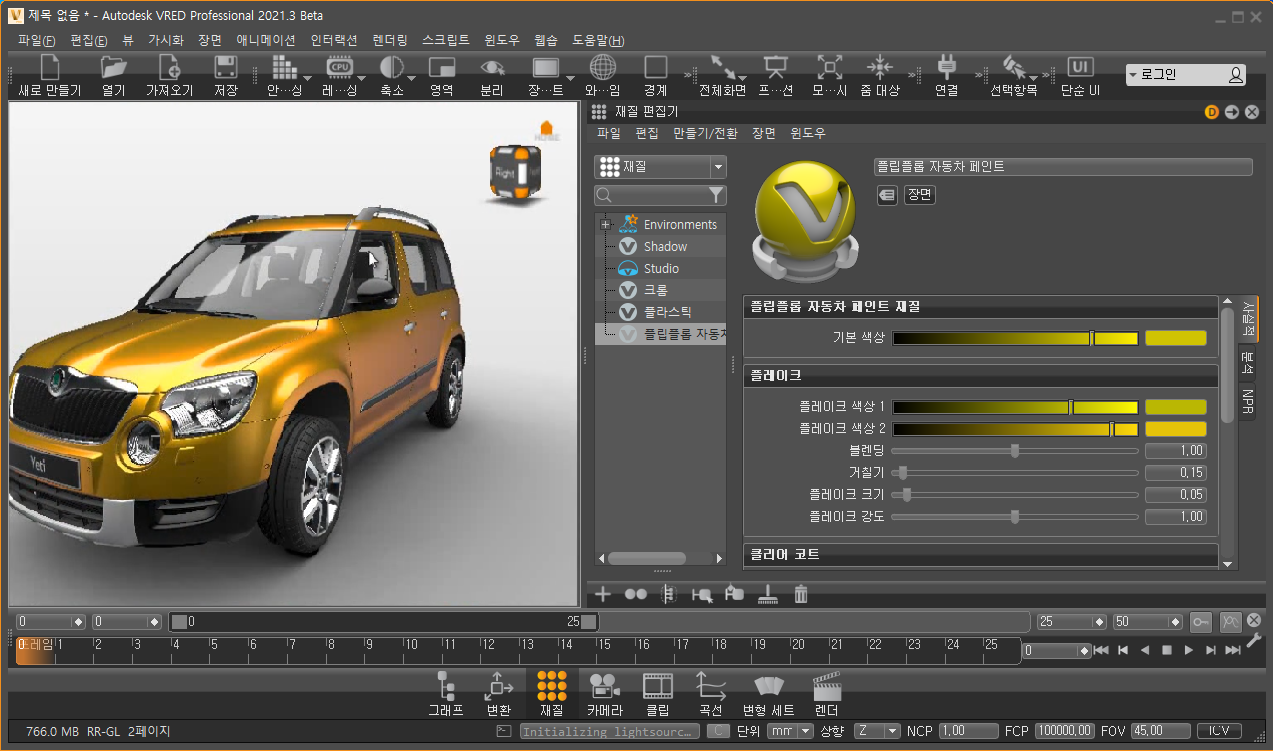Viewport: 1273px width, 751px height.
Task: Open the 렌더링 main menu
Action: click(x=389, y=40)
